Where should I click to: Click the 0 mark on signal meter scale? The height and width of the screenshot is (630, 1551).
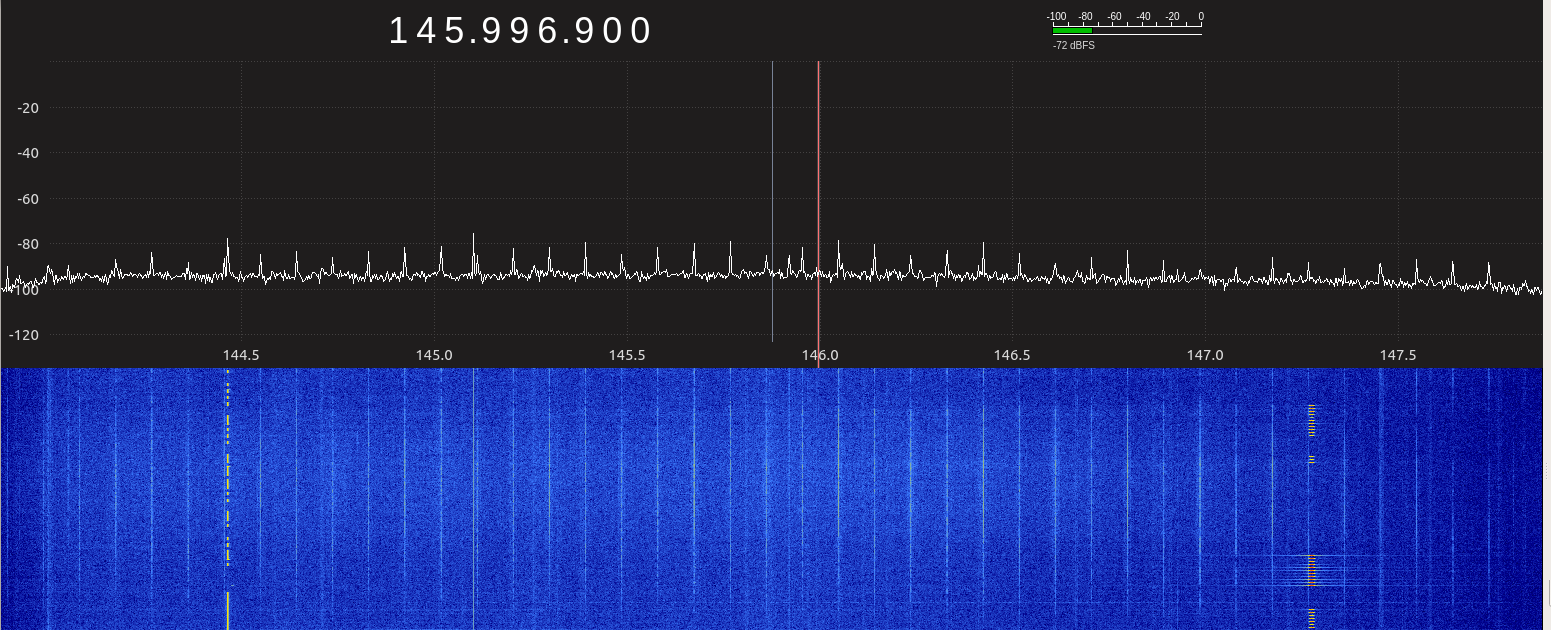point(1200,17)
